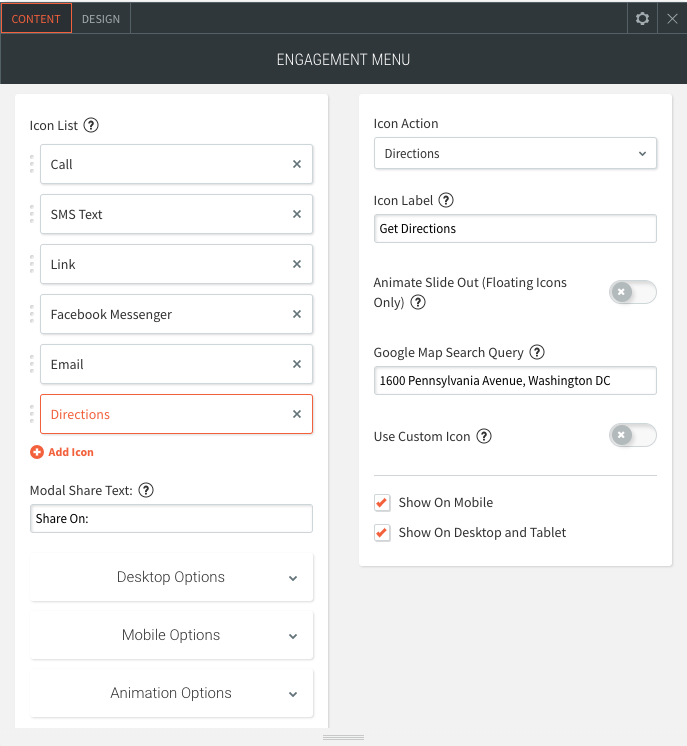Open the settings gear icon

642,18
